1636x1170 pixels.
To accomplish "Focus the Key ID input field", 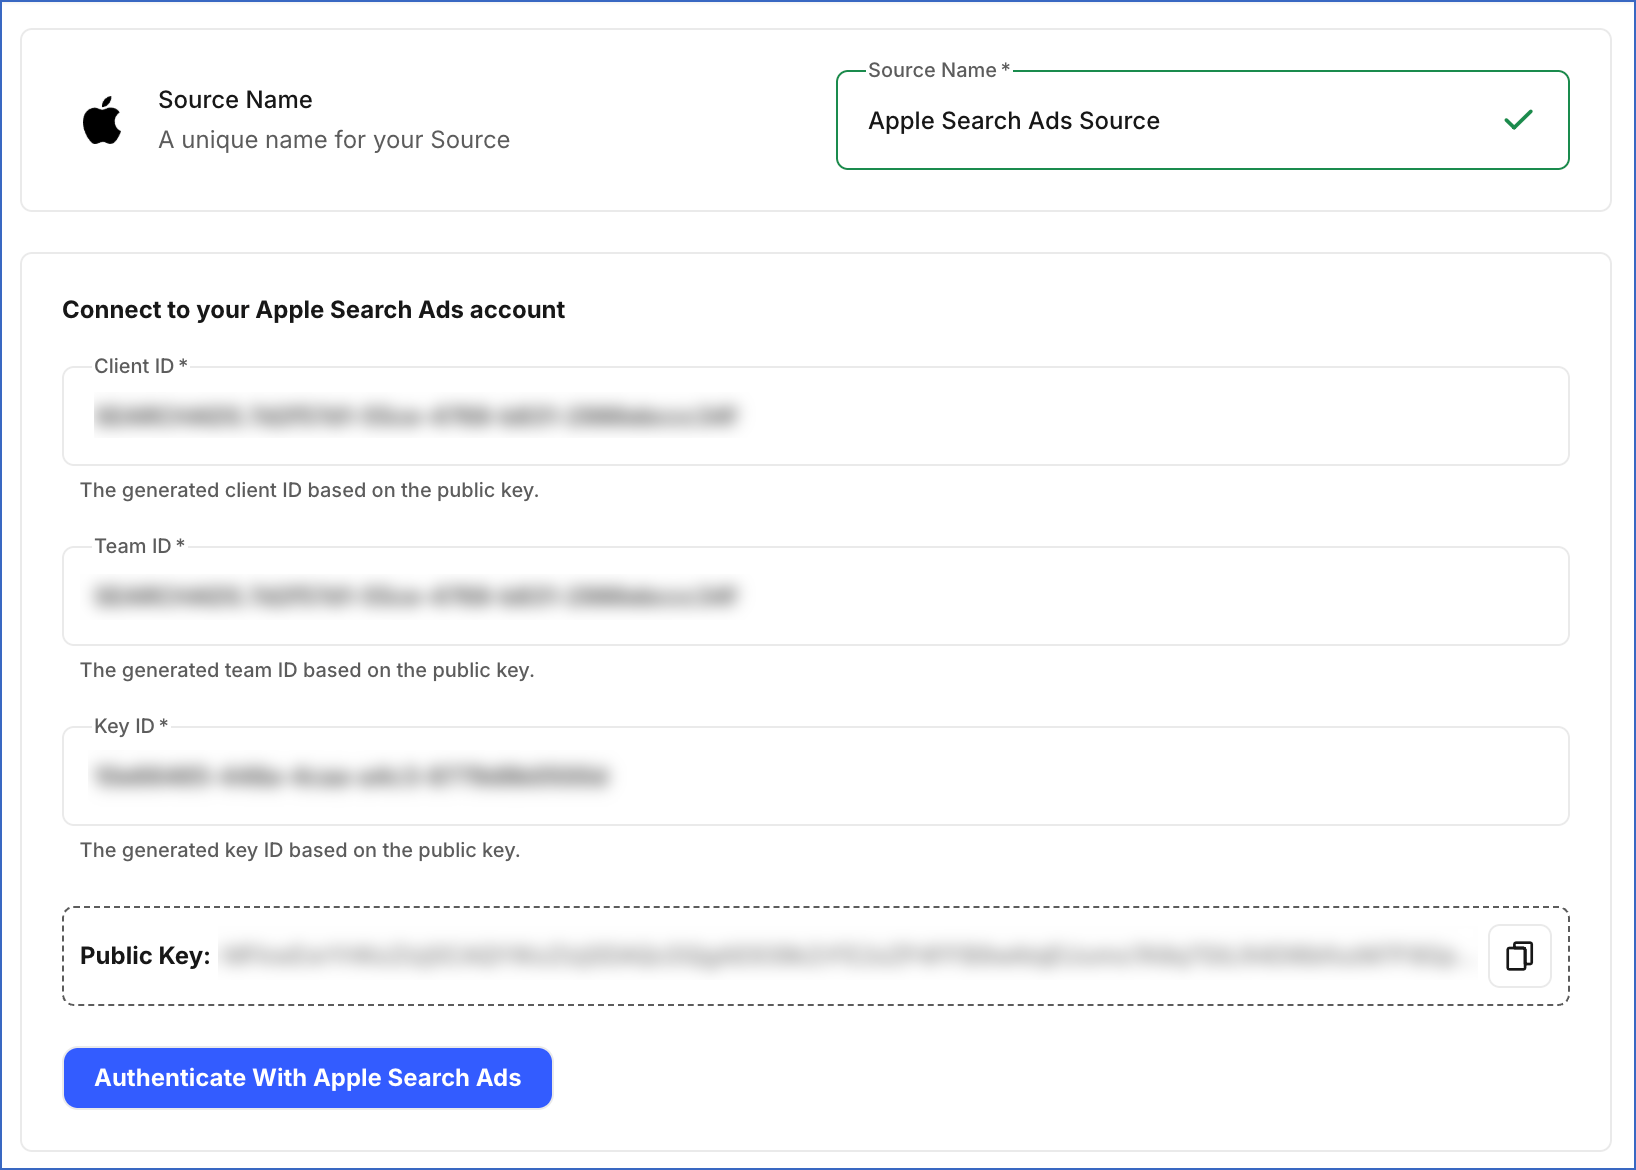I will (x=816, y=776).
